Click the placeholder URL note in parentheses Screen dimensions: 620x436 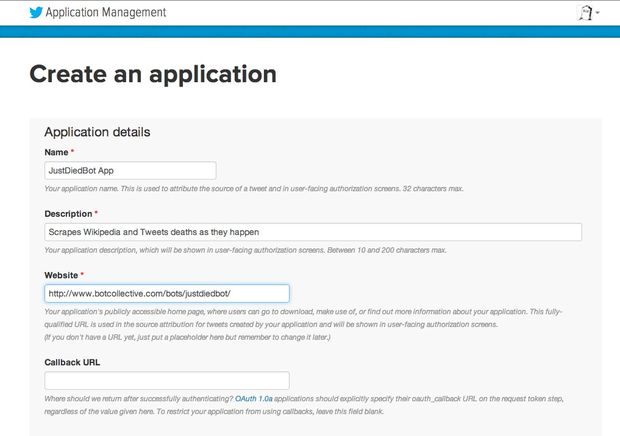(x=189, y=337)
